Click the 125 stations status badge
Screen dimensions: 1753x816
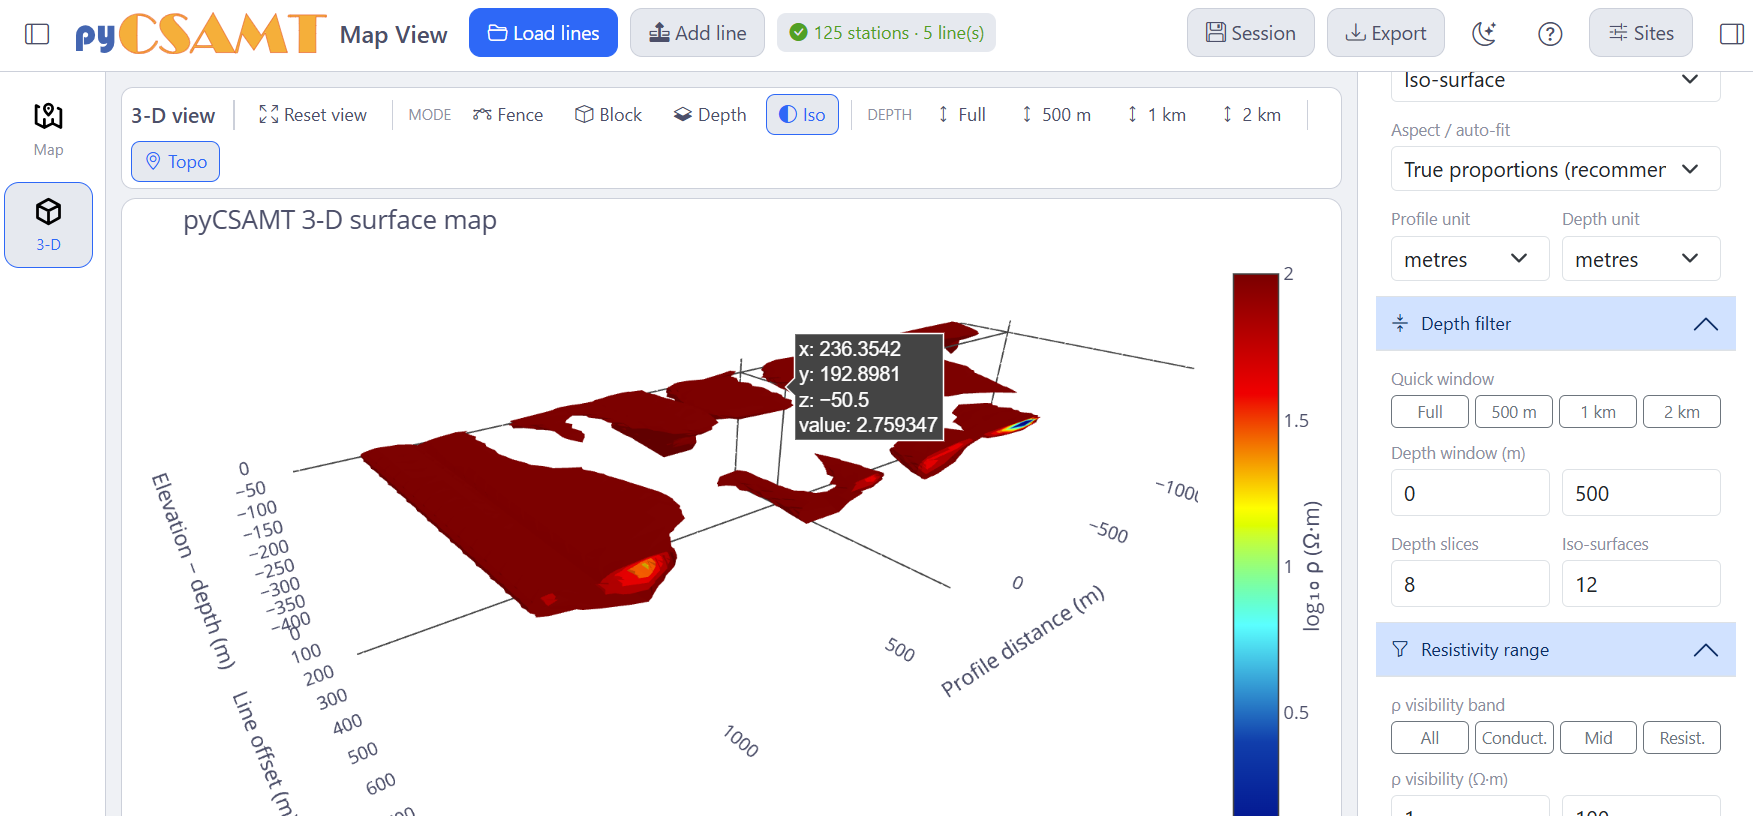[x=886, y=33]
